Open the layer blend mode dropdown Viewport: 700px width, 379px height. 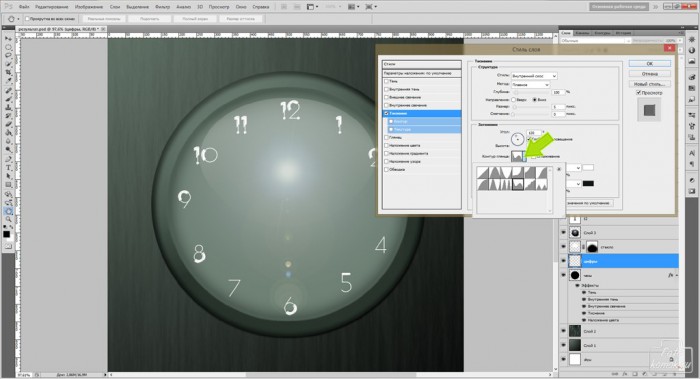[x=595, y=41]
